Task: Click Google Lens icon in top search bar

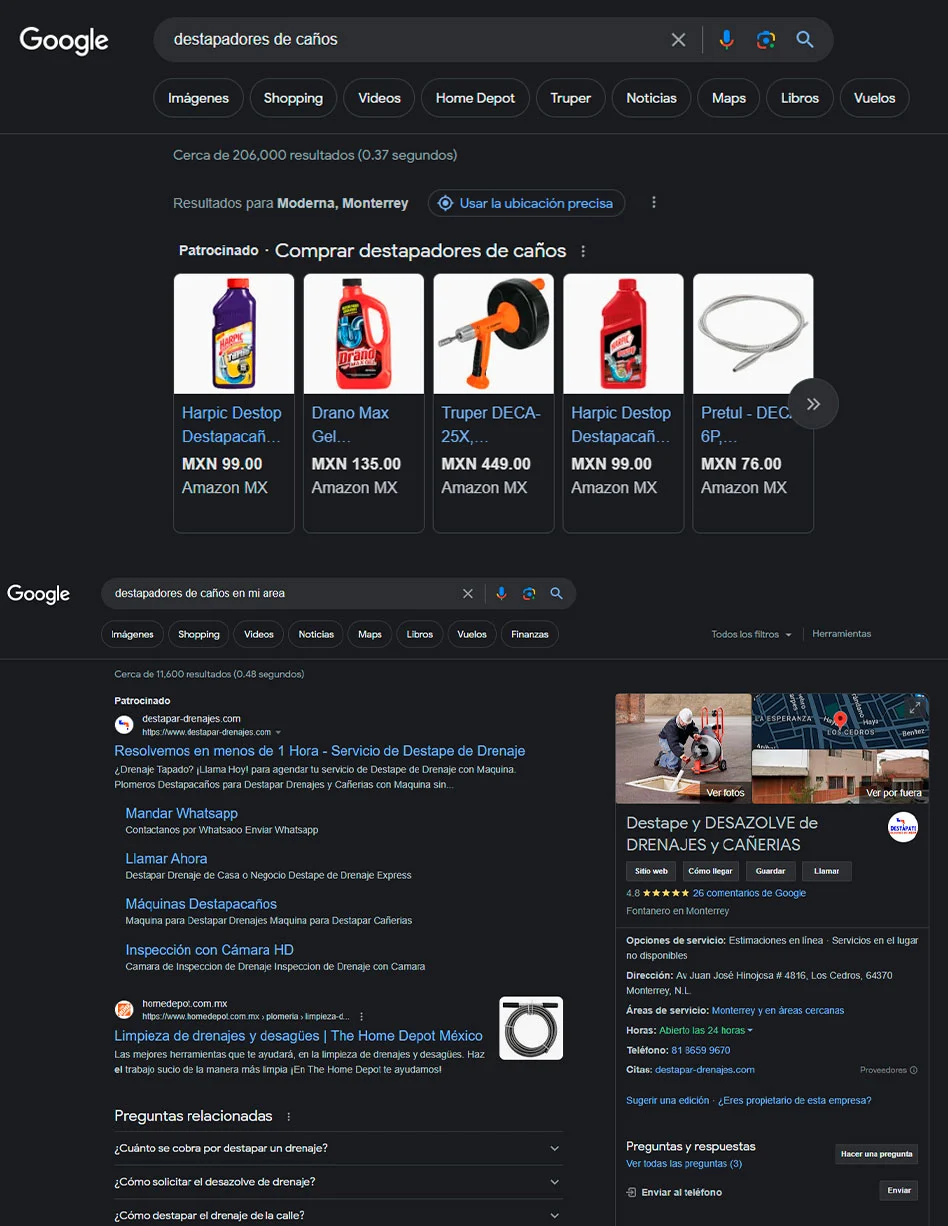Action: pos(765,40)
